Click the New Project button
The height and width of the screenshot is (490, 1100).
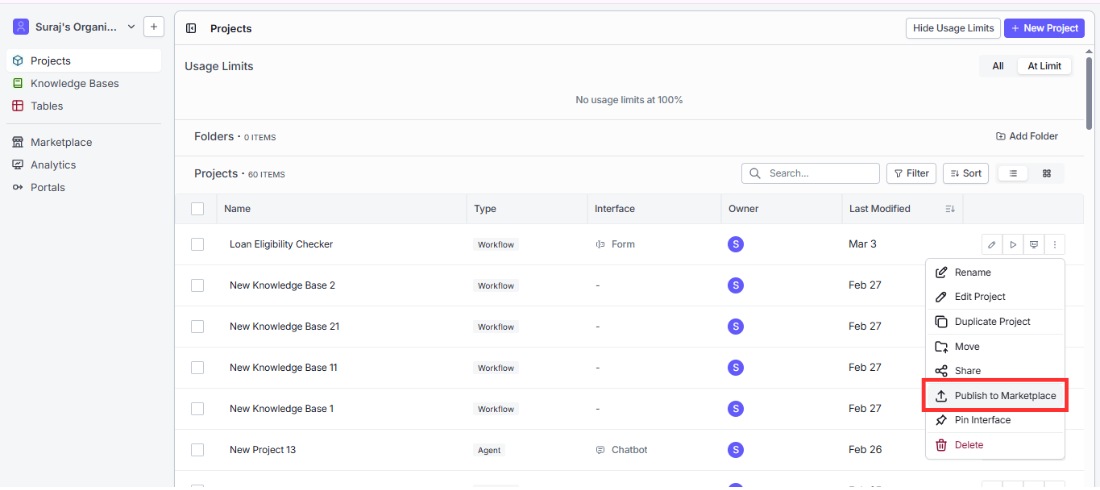pos(1044,28)
